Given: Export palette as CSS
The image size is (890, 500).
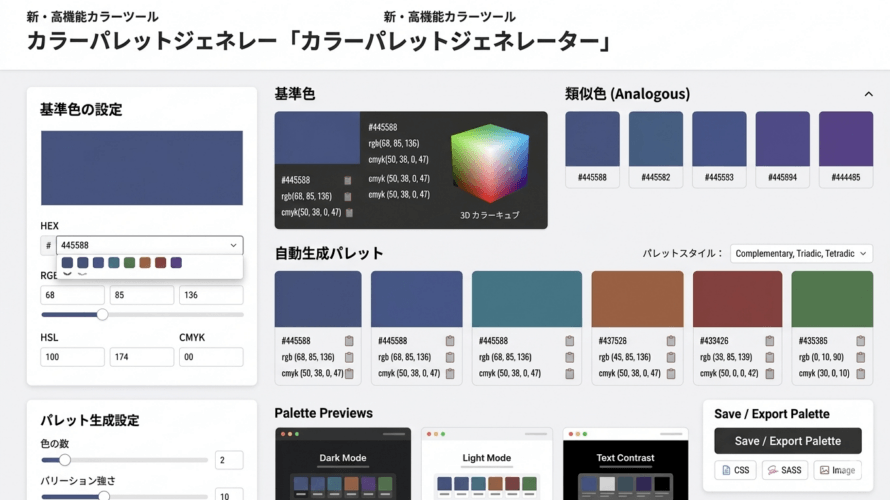Looking at the screenshot, I should (x=735, y=470).
